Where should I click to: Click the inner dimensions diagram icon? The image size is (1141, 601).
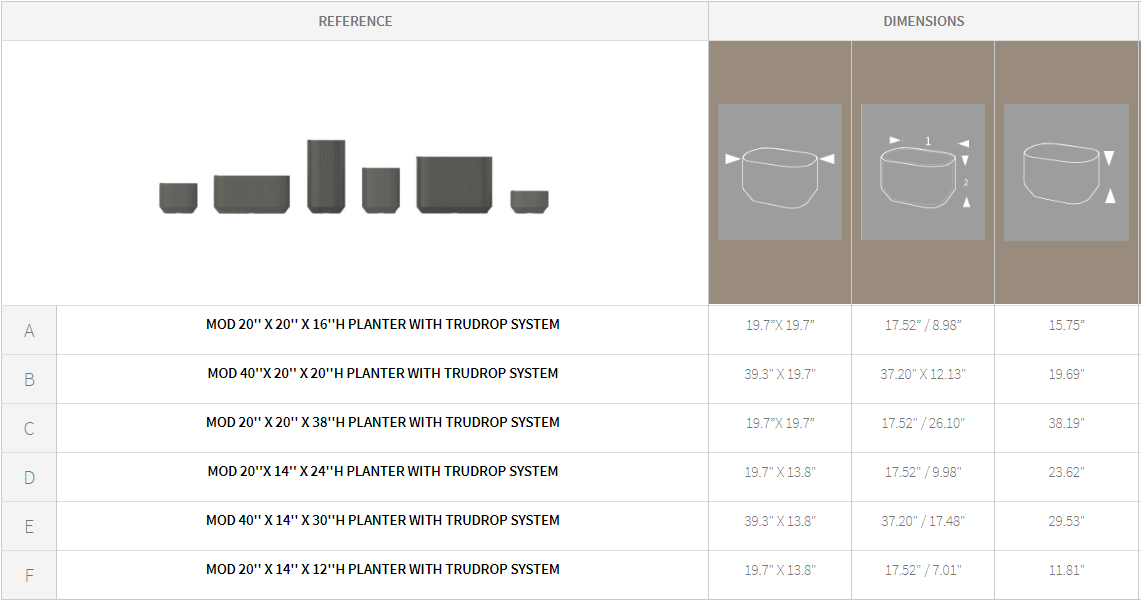tap(922, 172)
